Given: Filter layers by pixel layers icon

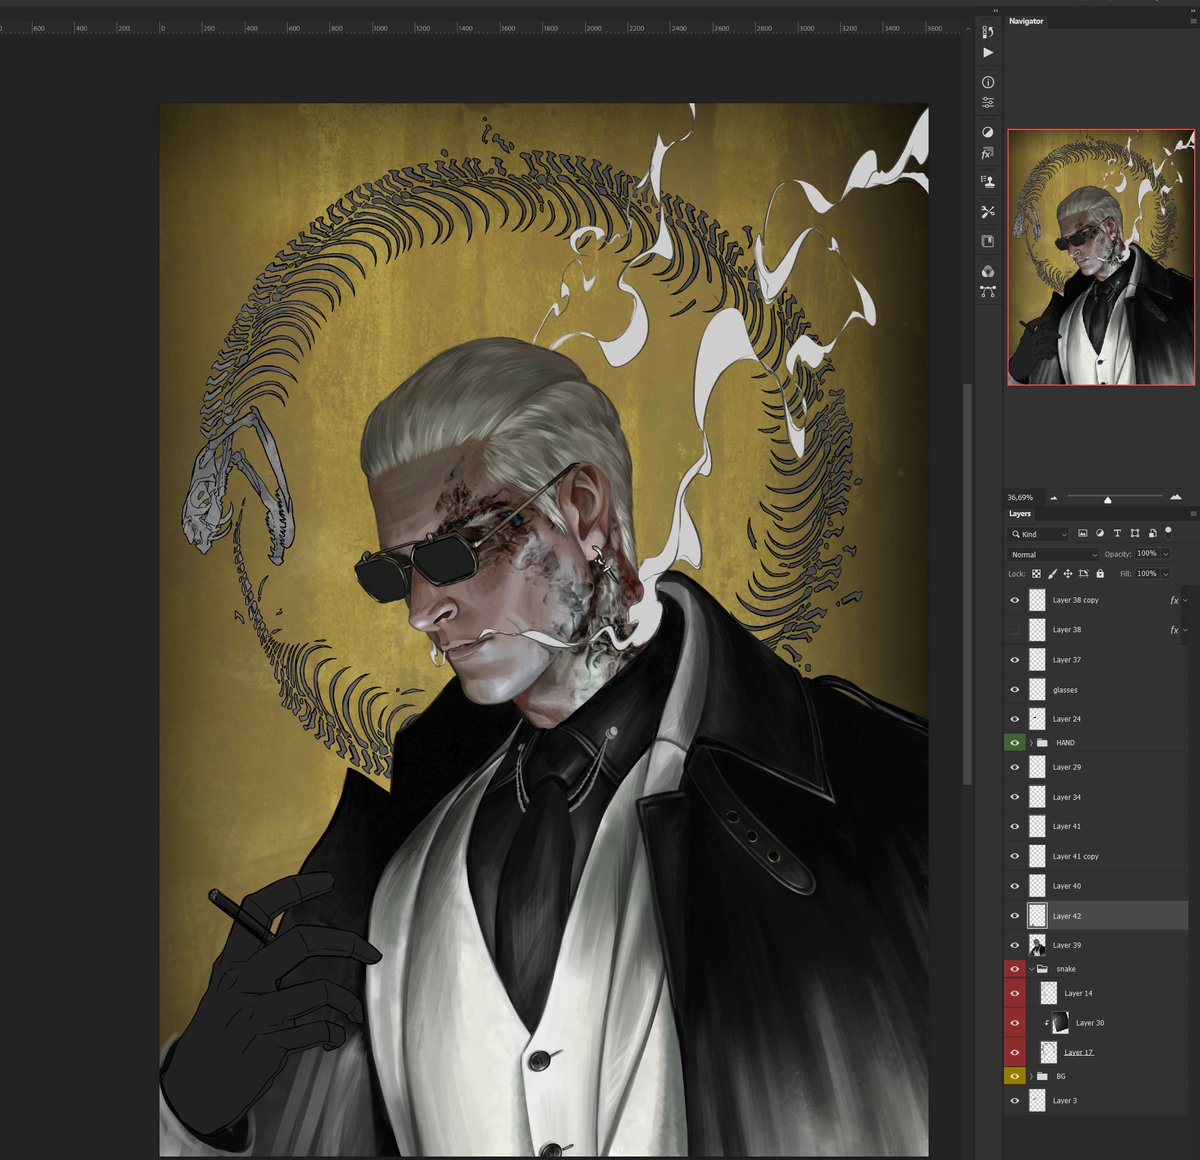Looking at the screenshot, I should pyautogui.click(x=1082, y=534).
